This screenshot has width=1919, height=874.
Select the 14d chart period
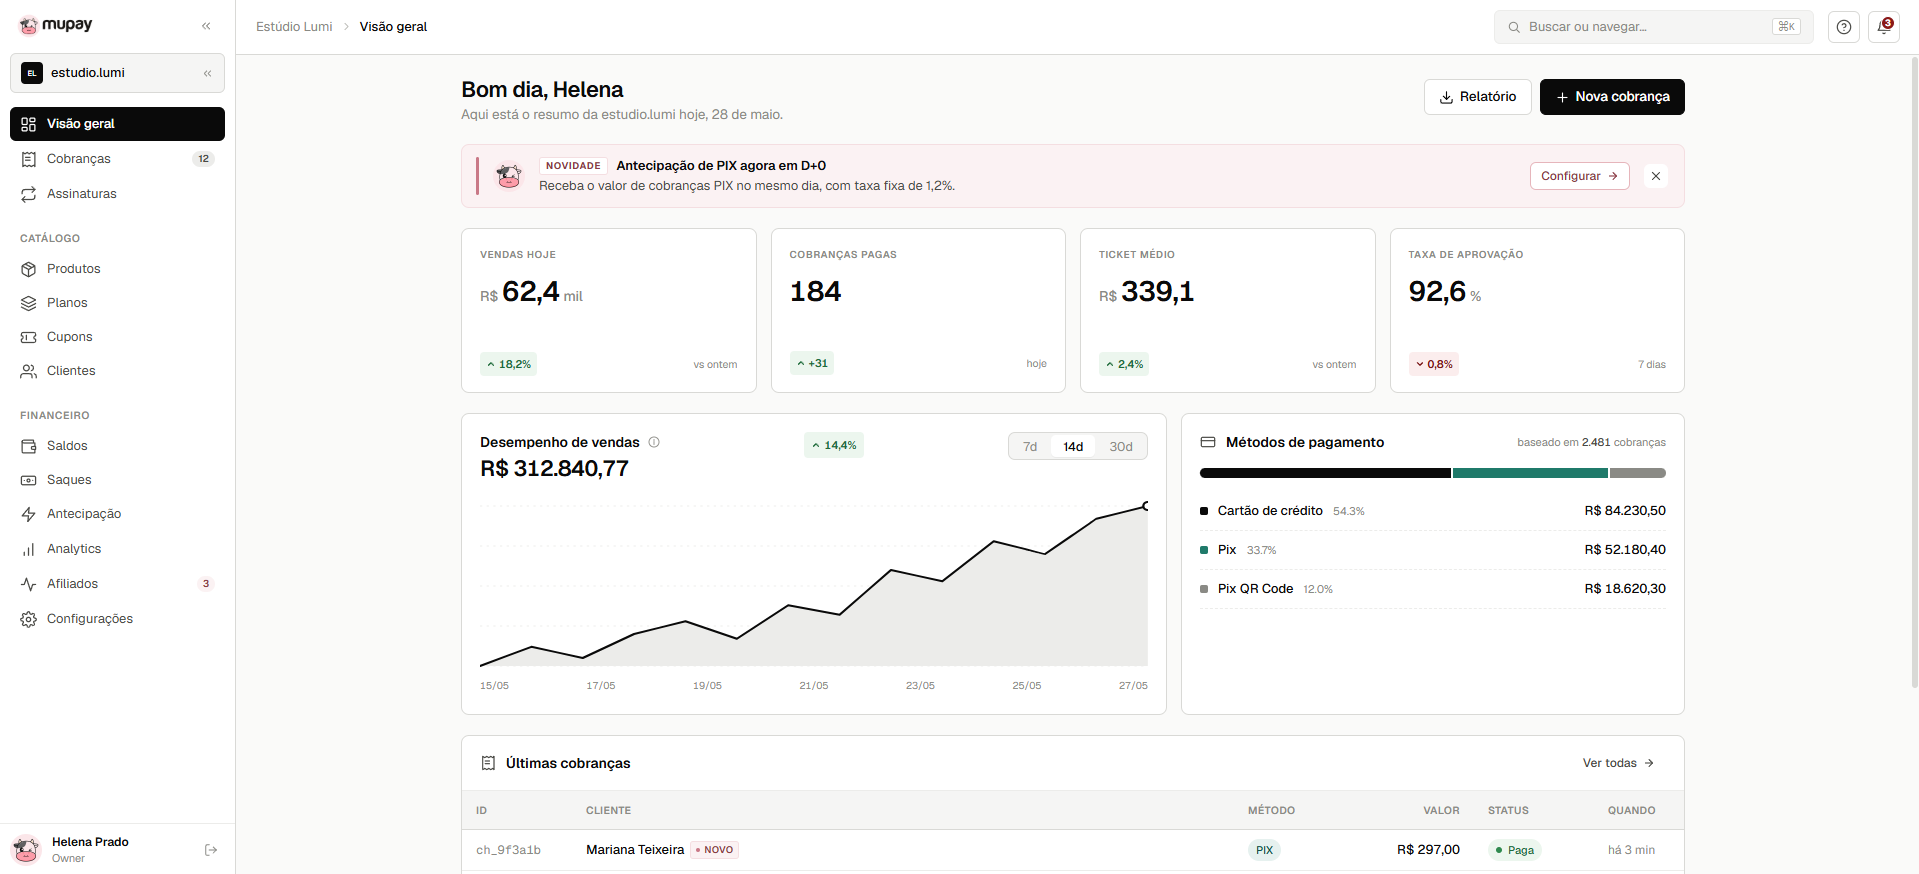pyautogui.click(x=1073, y=447)
